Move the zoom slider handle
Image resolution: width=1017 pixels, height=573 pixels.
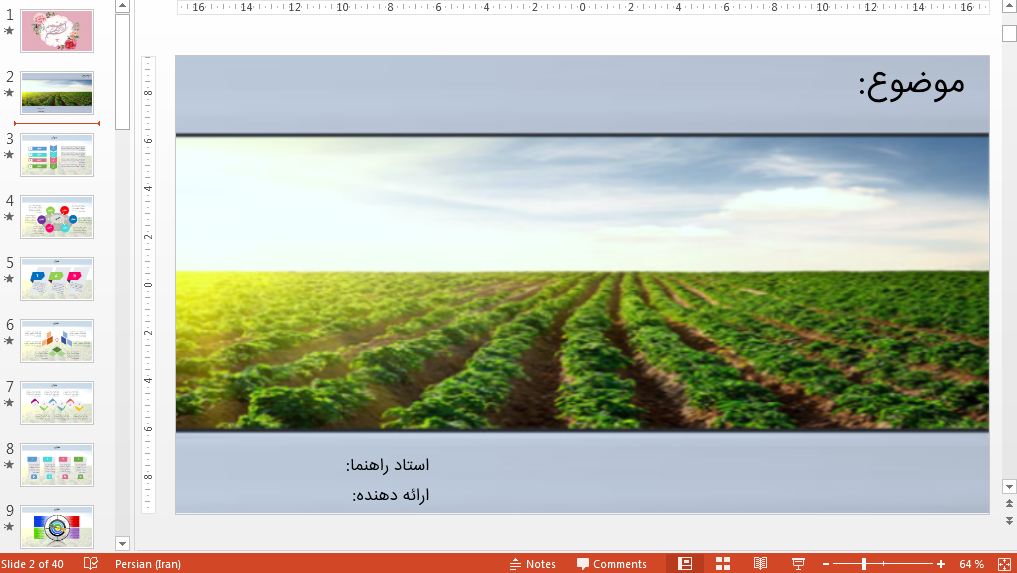pos(864,565)
